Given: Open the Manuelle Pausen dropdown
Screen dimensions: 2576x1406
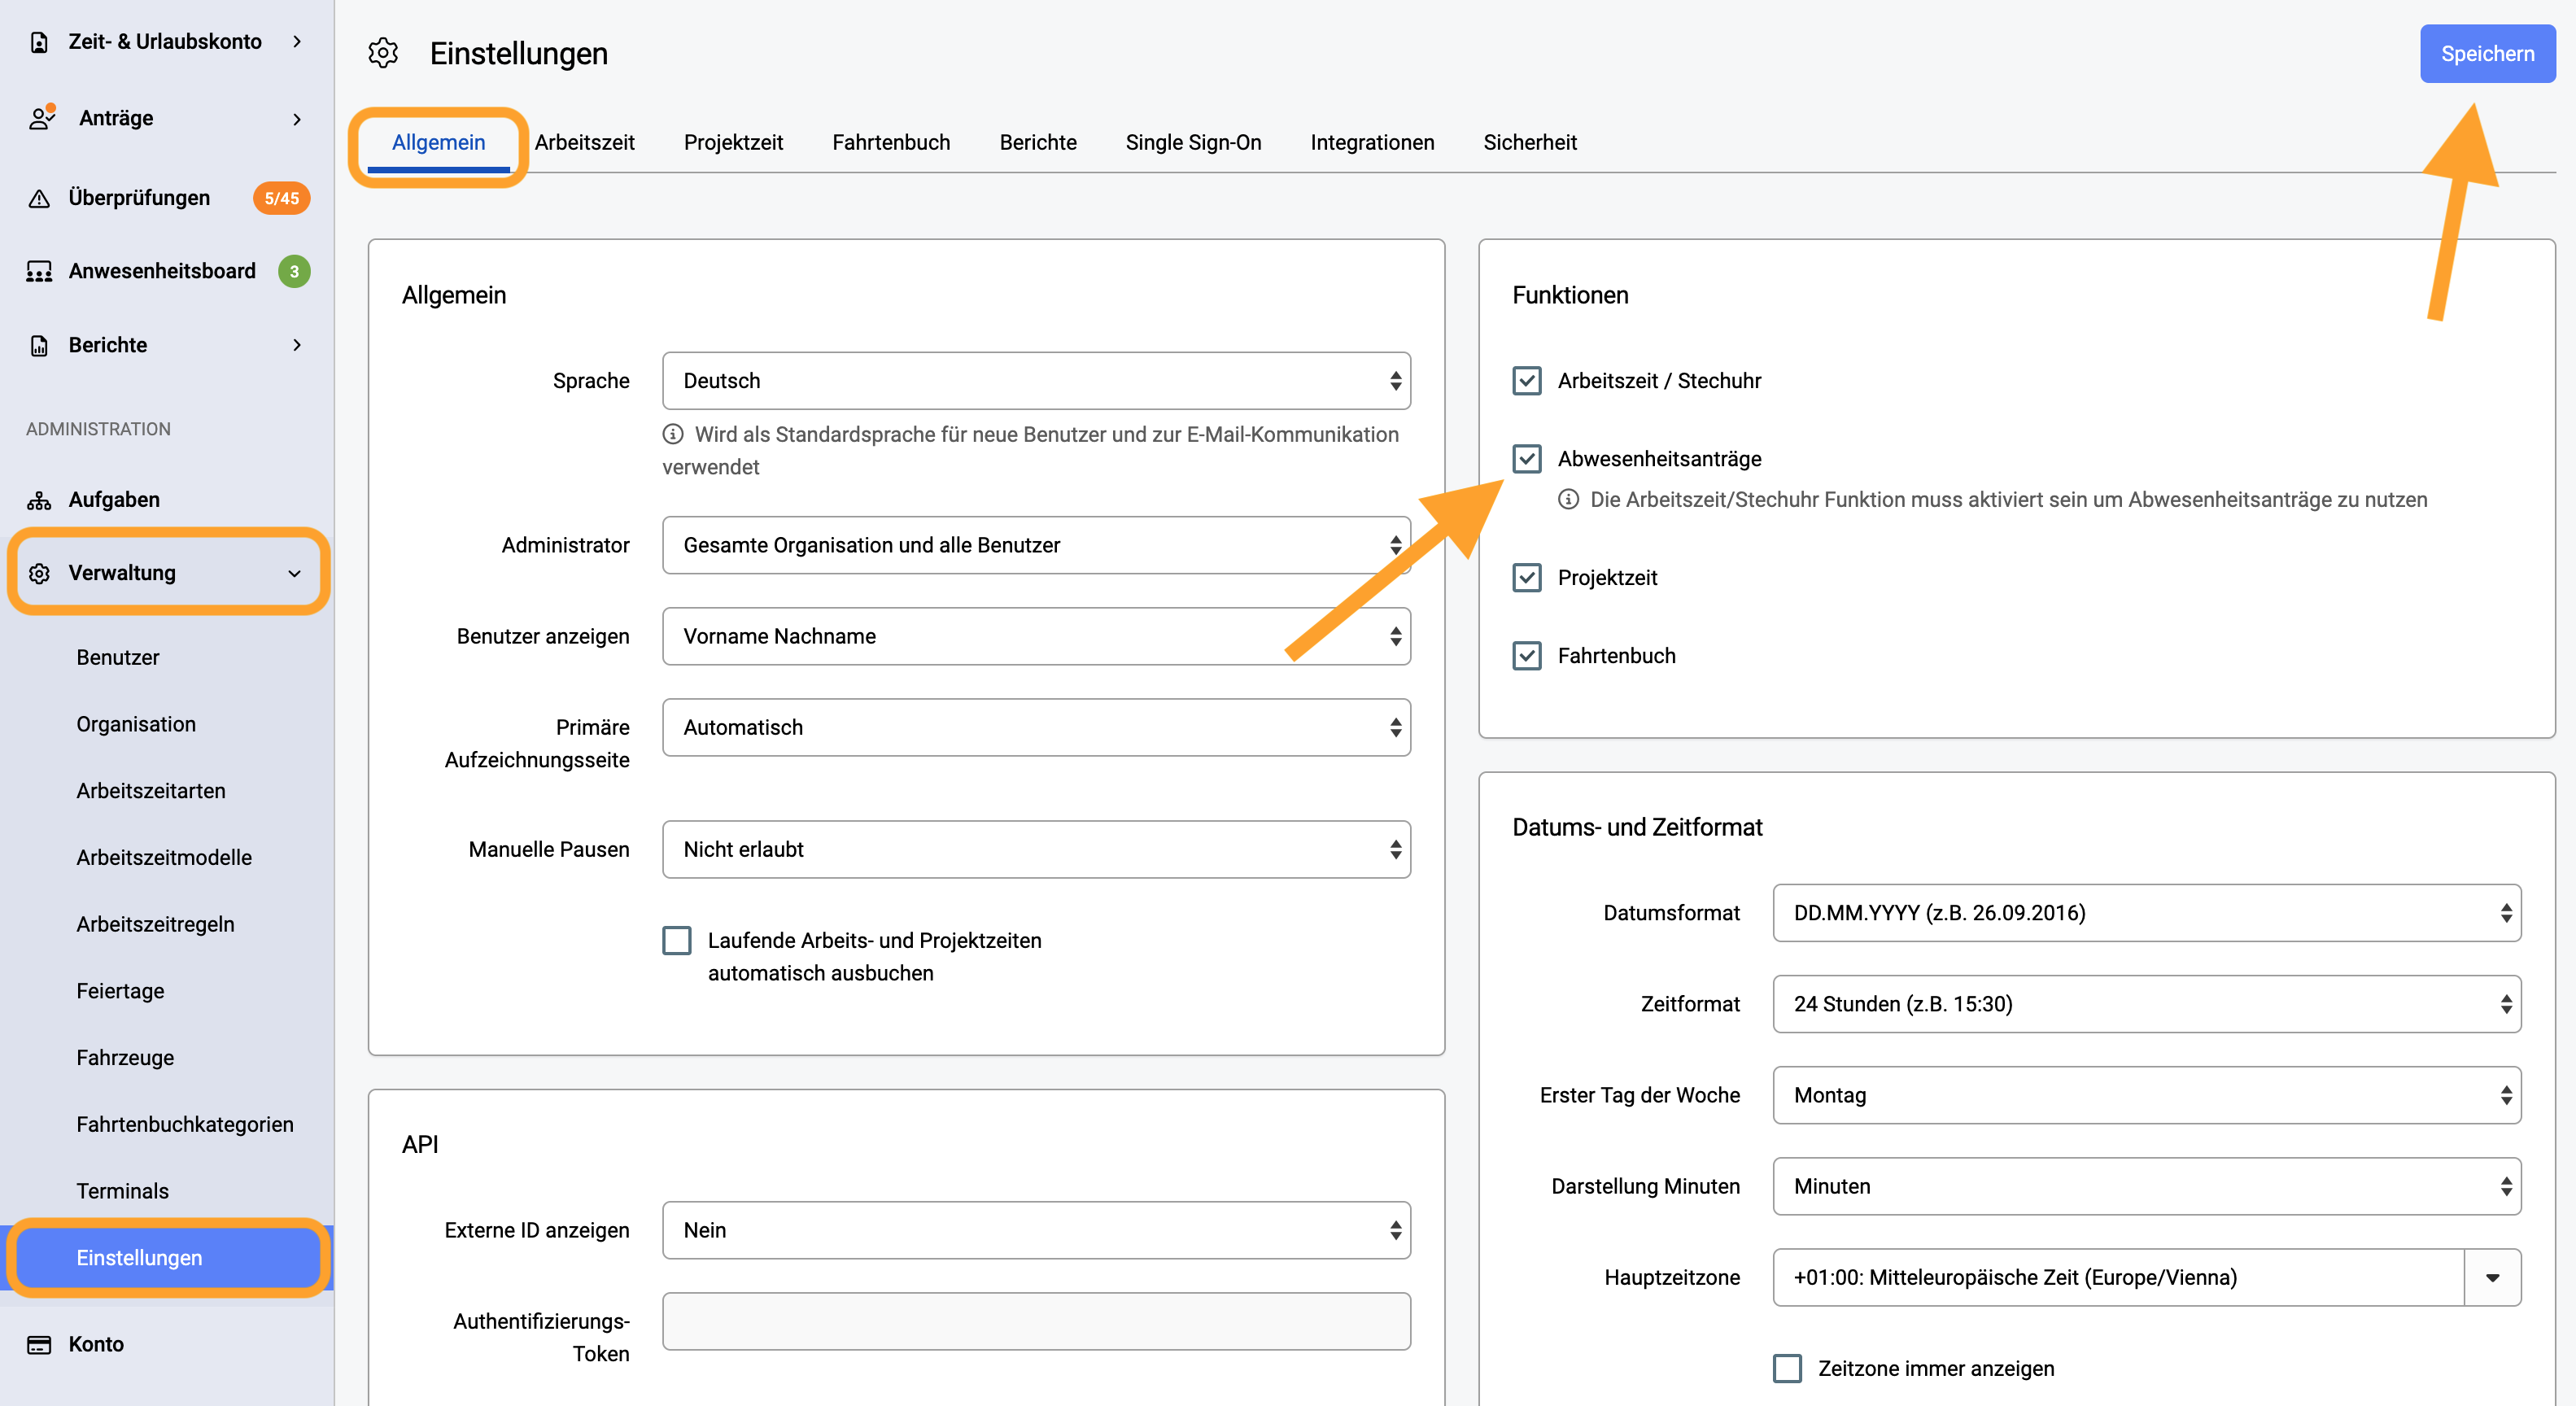Looking at the screenshot, I should tap(1036, 849).
